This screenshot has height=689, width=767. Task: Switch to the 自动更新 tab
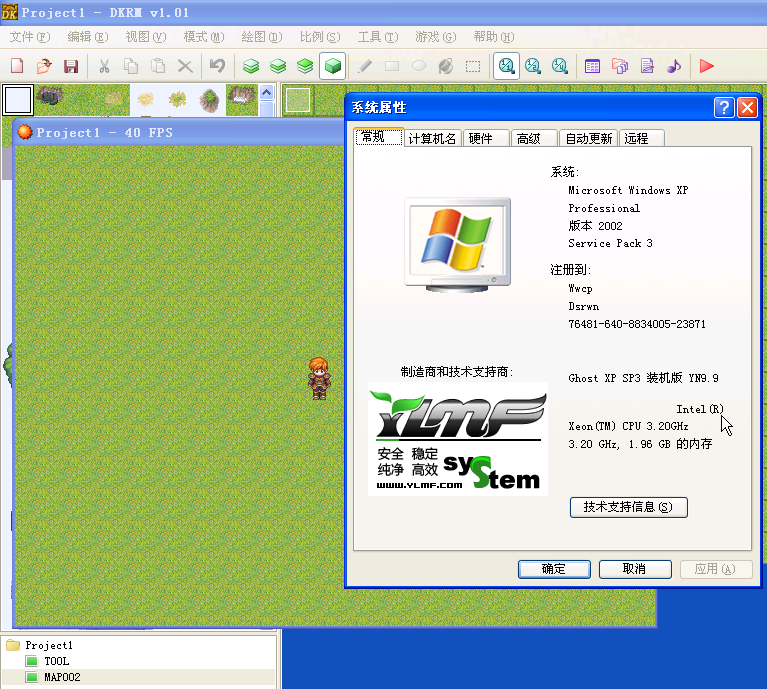(x=588, y=138)
